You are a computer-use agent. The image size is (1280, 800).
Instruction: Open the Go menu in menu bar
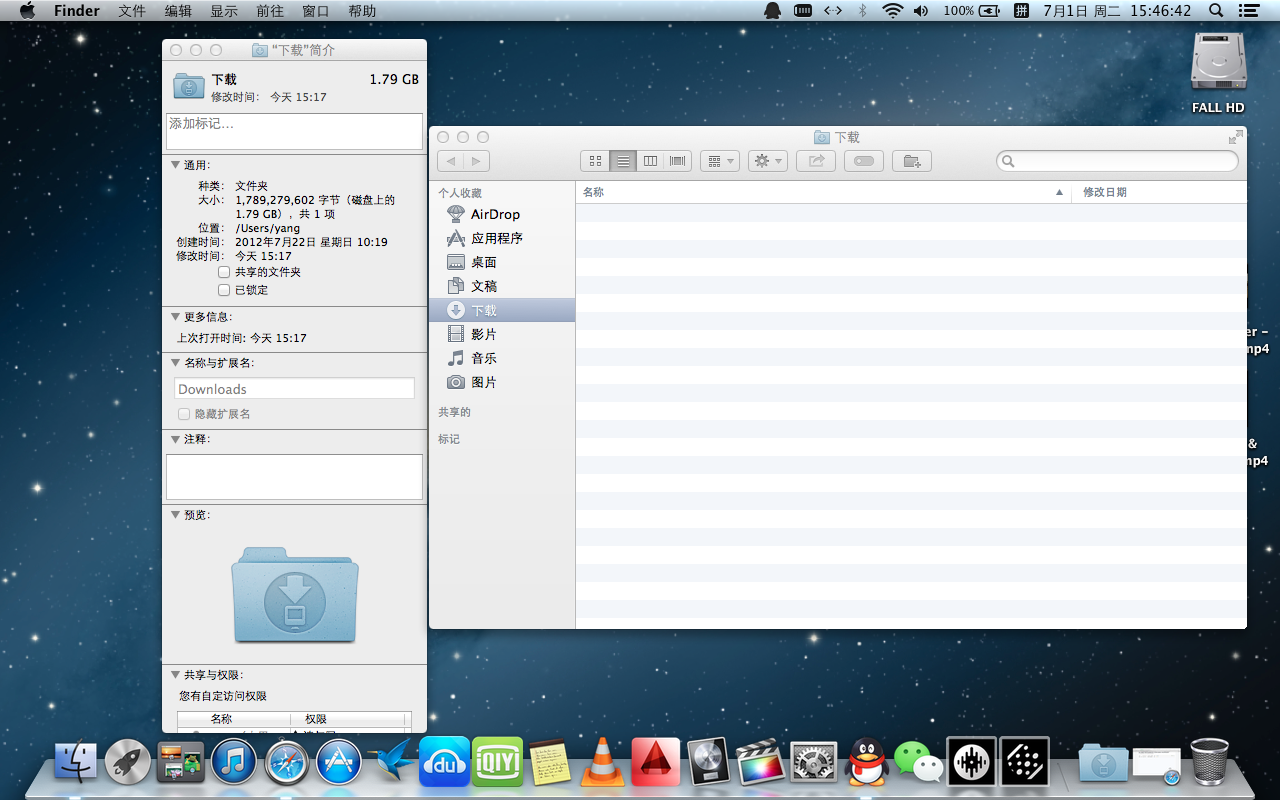(269, 11)
